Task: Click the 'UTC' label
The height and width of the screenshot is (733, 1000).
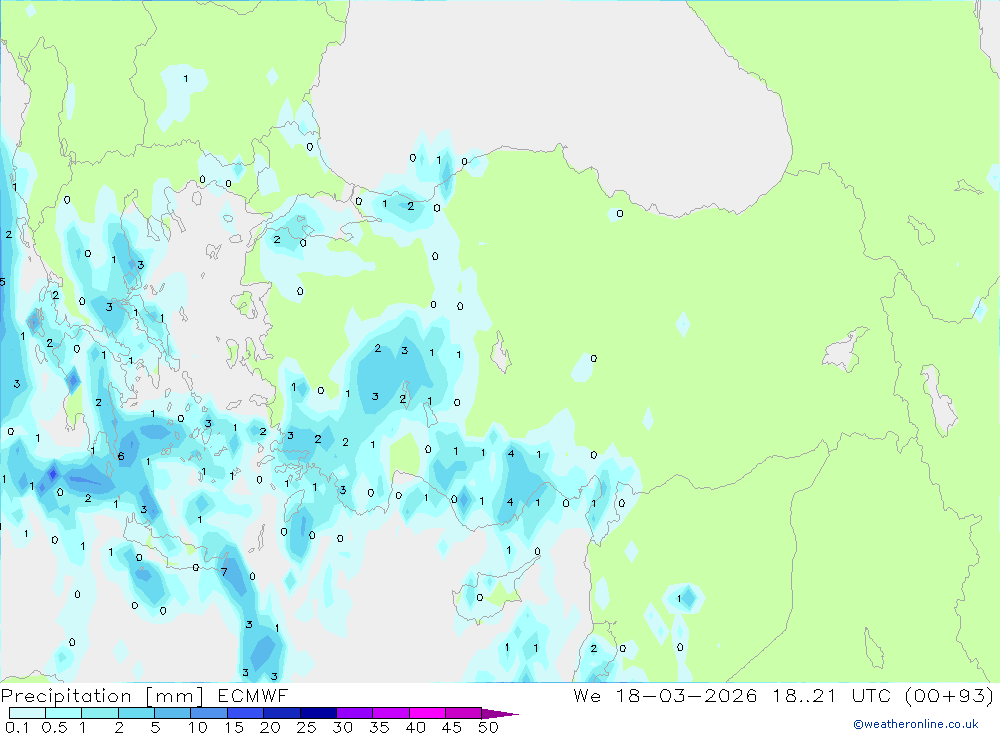Action: click(x=871, y=695)
